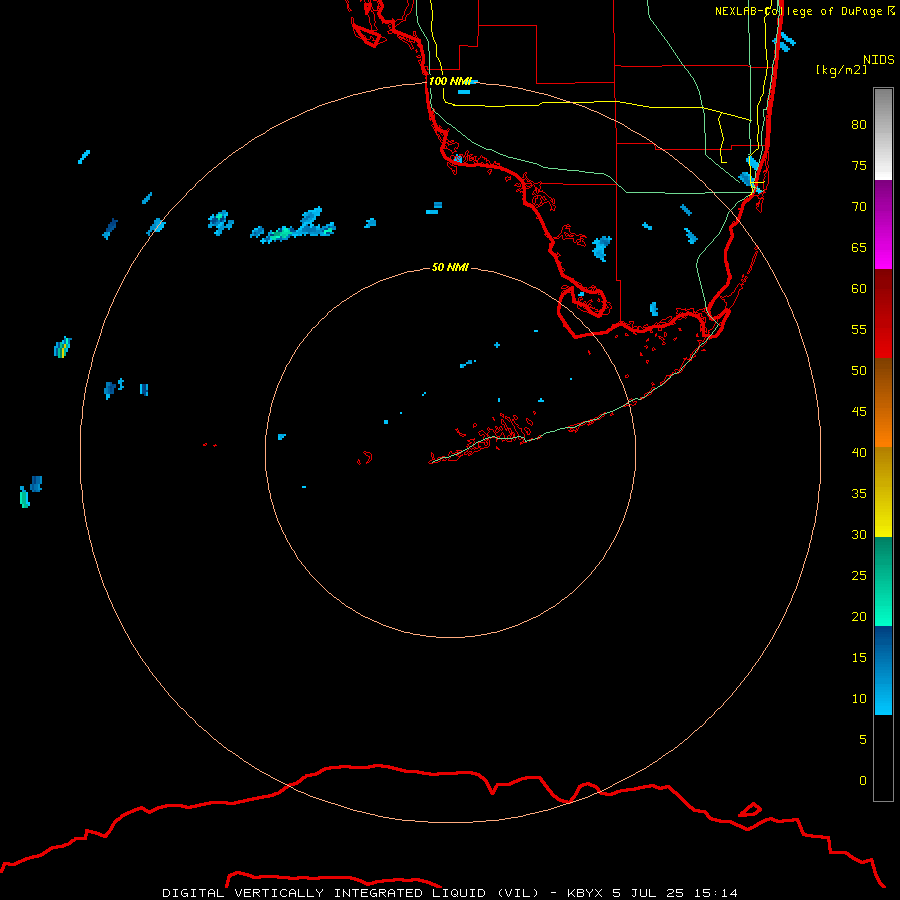900x900 pixels.
Task: Select the orange-brown segment of the color bar
Action: pos(883,403)
